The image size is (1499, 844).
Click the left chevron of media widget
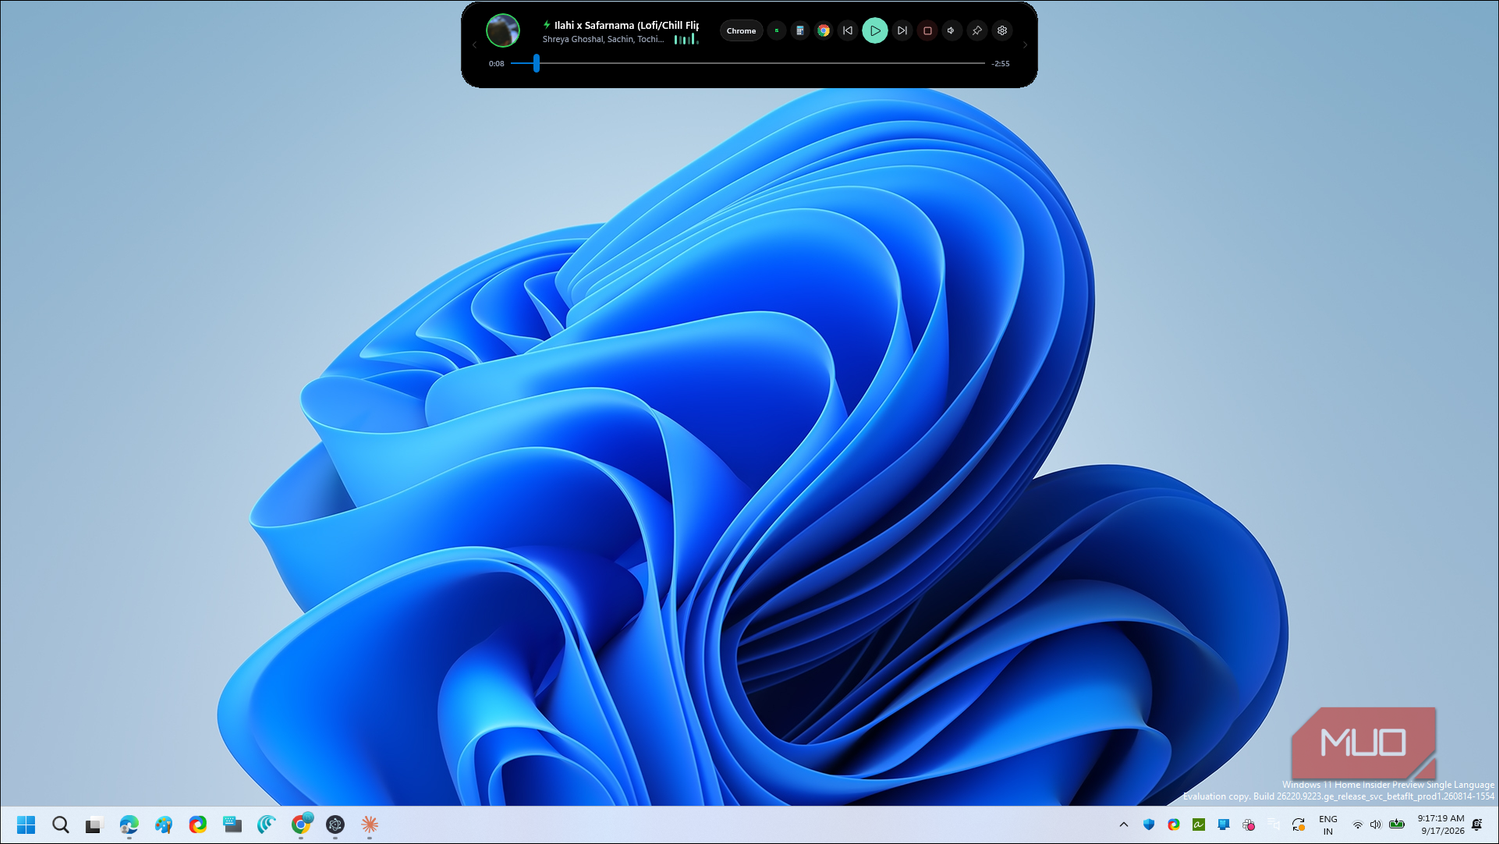(x=474, y=44)
